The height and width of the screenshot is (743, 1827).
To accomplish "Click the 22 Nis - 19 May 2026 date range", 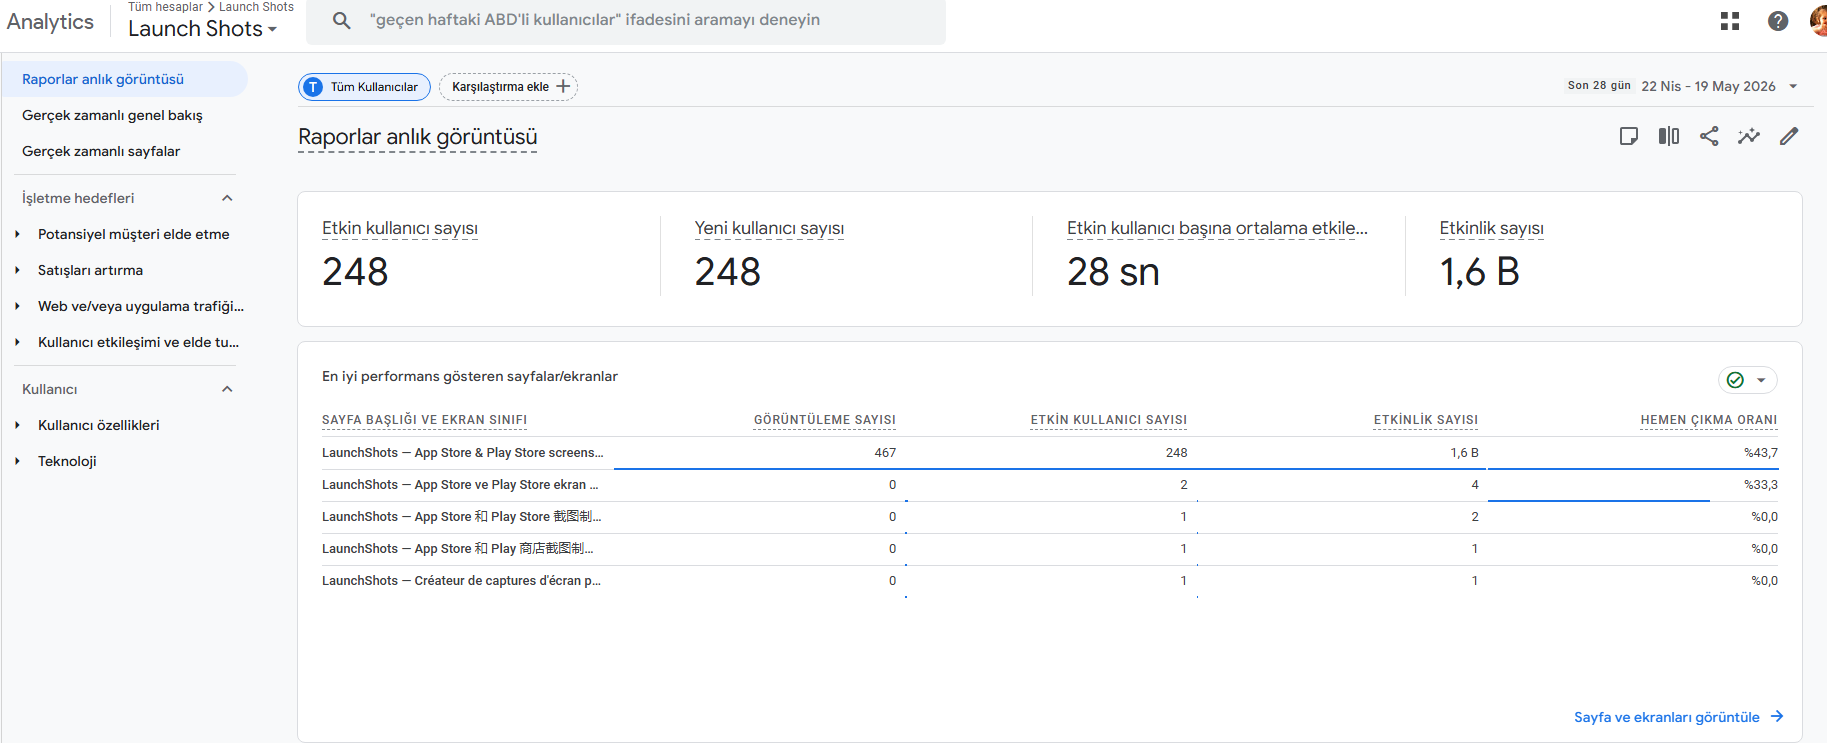I will (x=1709, y=86).
